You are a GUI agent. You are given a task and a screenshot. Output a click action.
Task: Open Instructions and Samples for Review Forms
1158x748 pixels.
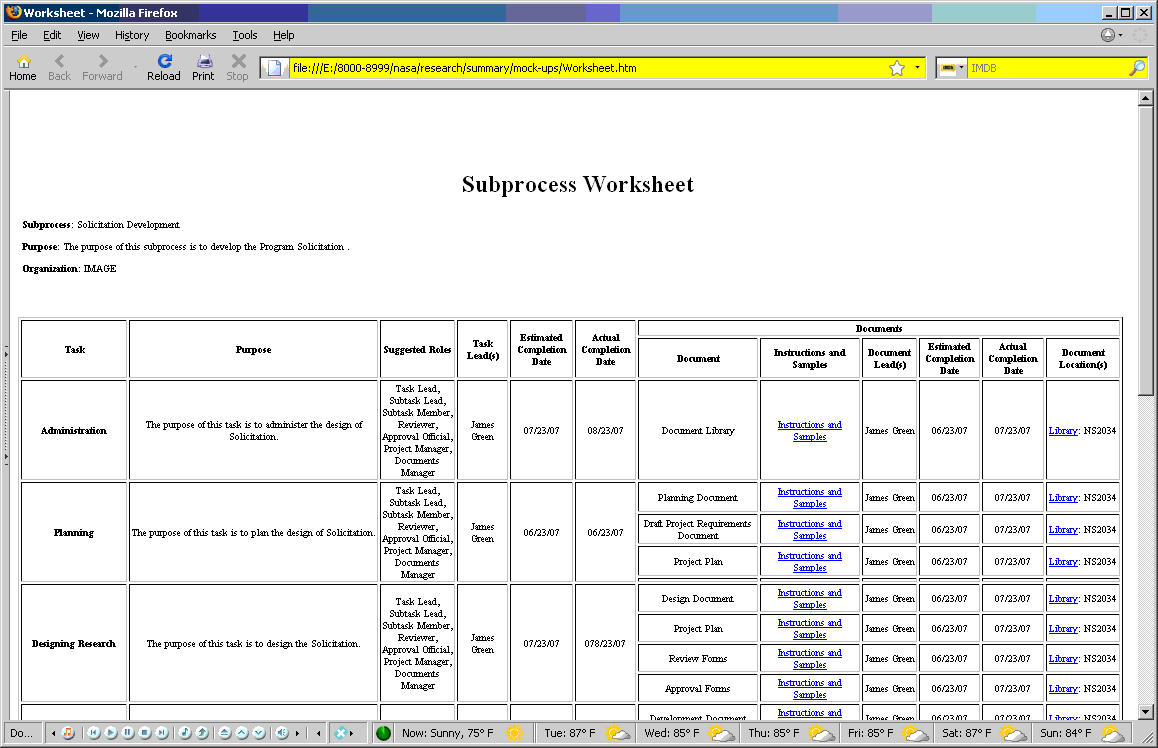(x=809, y=659)
